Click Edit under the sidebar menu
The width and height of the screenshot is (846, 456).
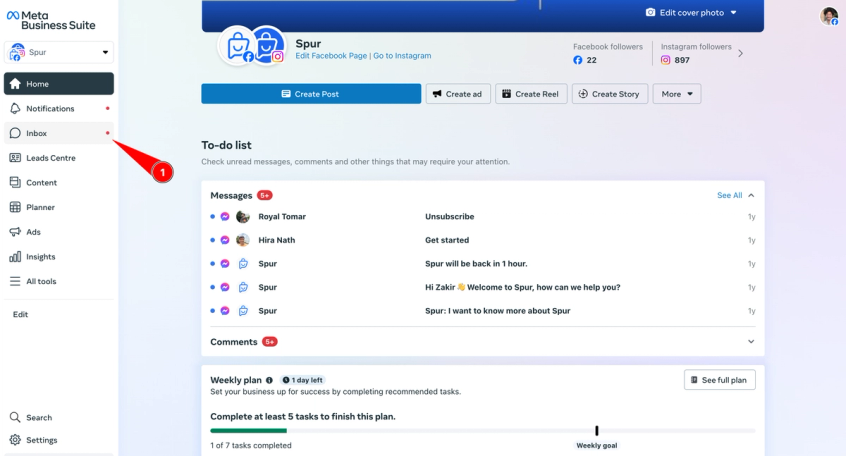click(x=21, y=315)
